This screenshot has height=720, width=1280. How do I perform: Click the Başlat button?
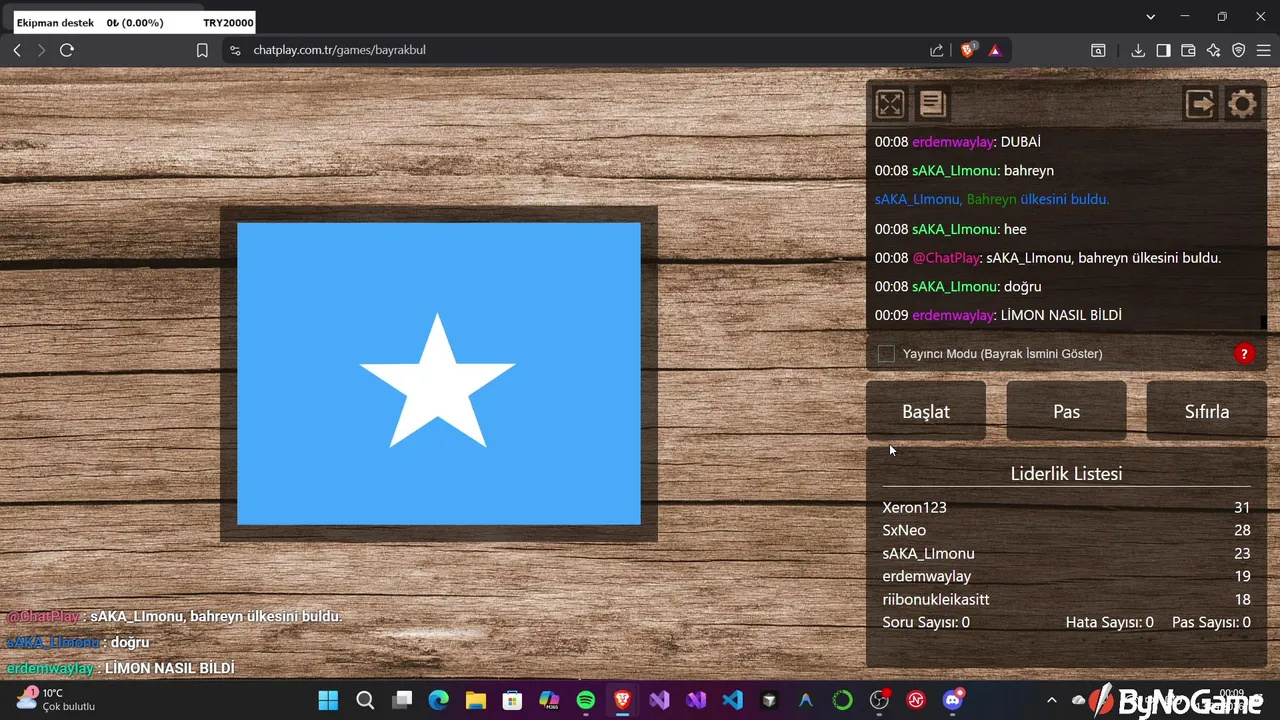click(x=926, y=411)
